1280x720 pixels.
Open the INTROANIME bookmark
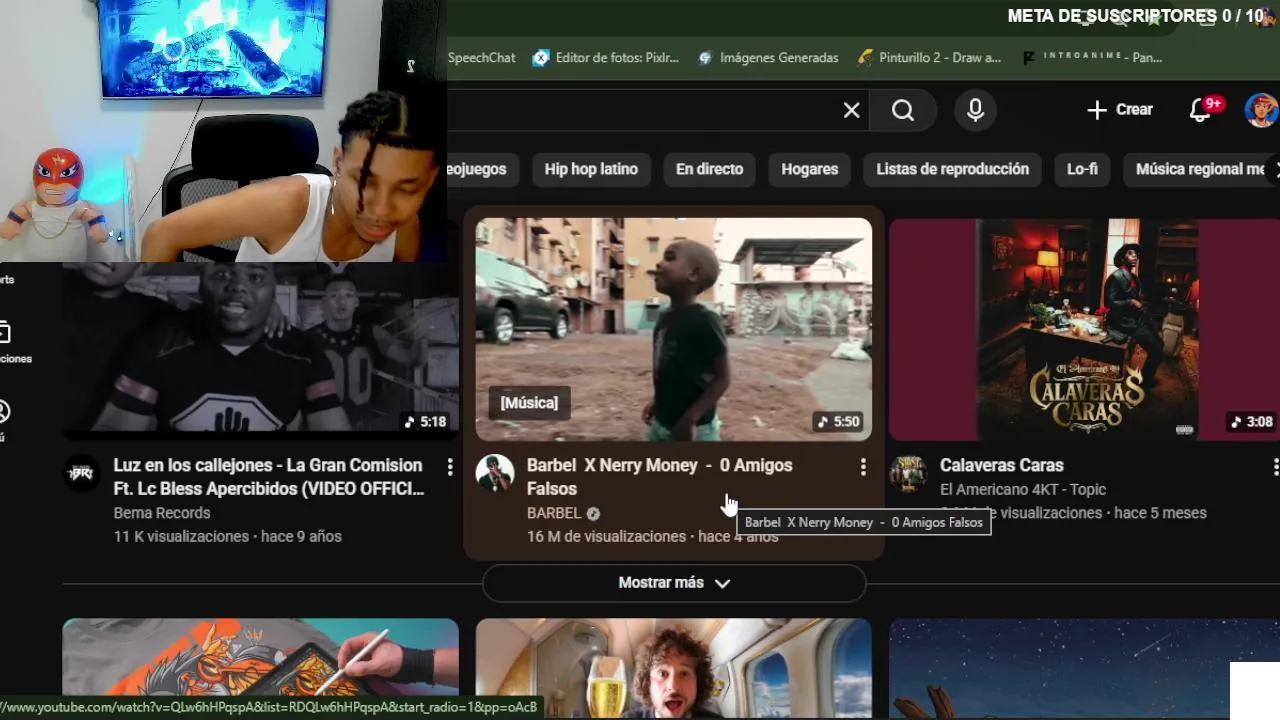click(x=1092, y=58)
